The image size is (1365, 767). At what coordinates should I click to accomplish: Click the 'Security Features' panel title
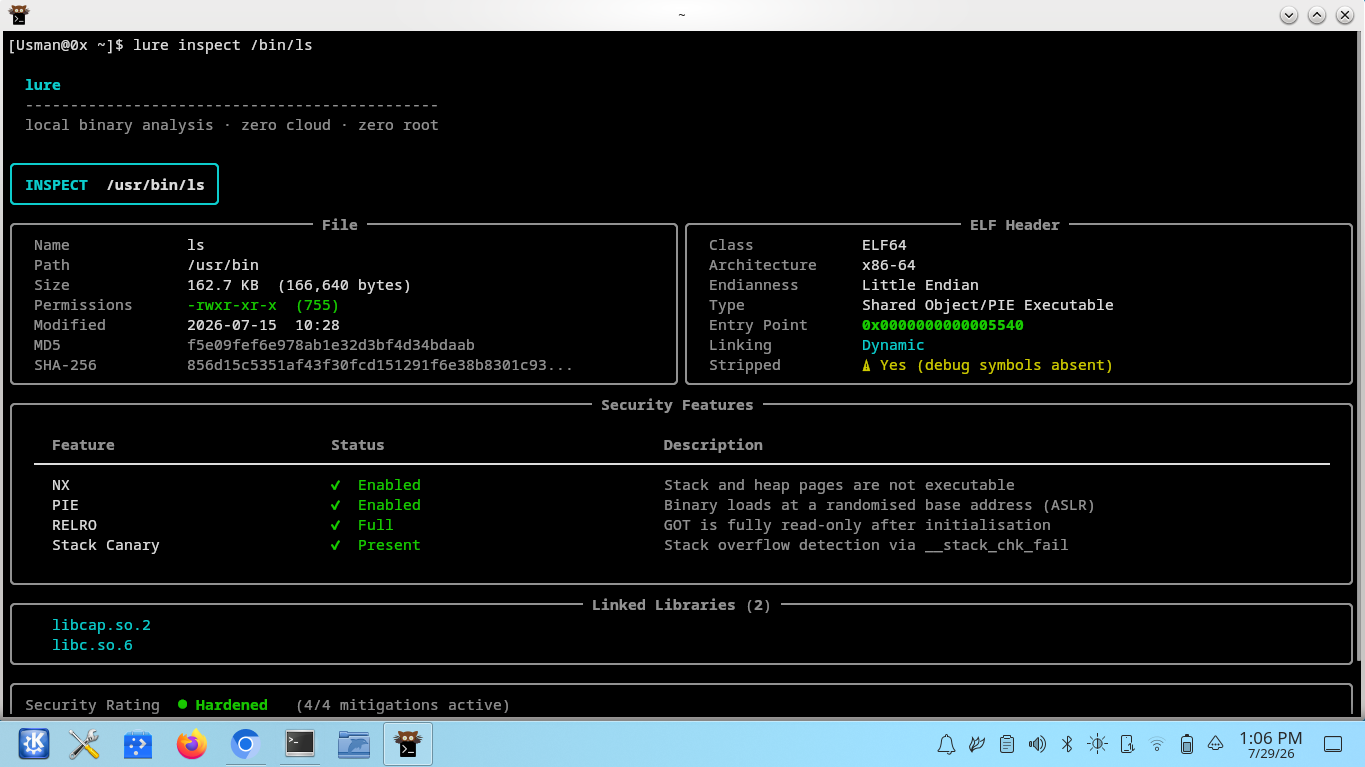pyautogui.click(x=677, y=405)
